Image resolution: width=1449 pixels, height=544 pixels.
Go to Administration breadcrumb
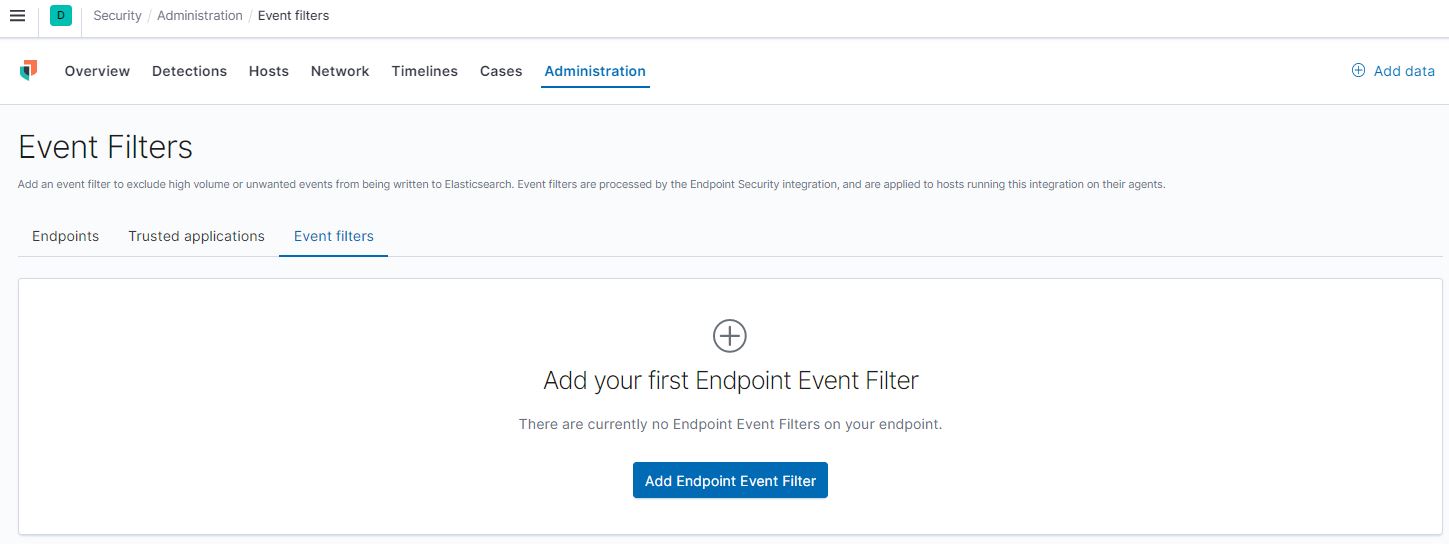(200, 16)
